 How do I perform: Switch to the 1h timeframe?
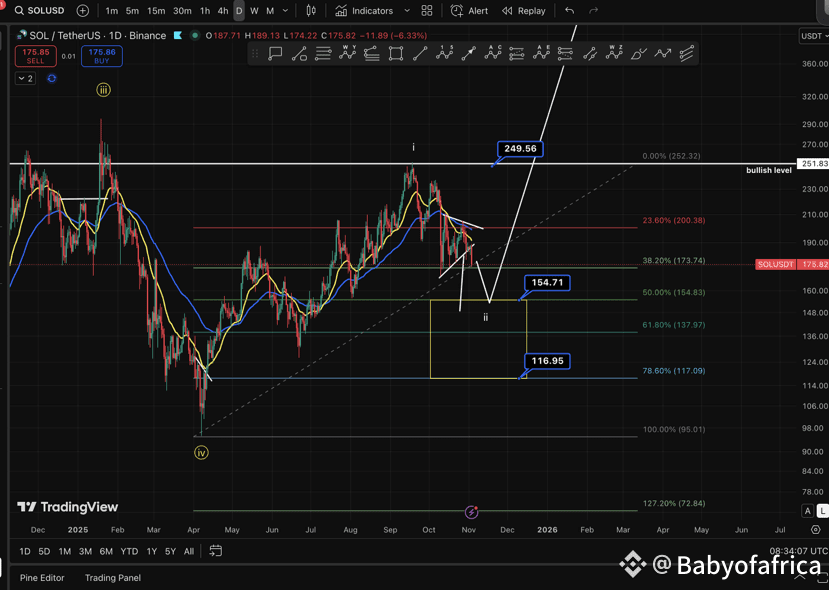pyautogui.click(x=205, y=11)
